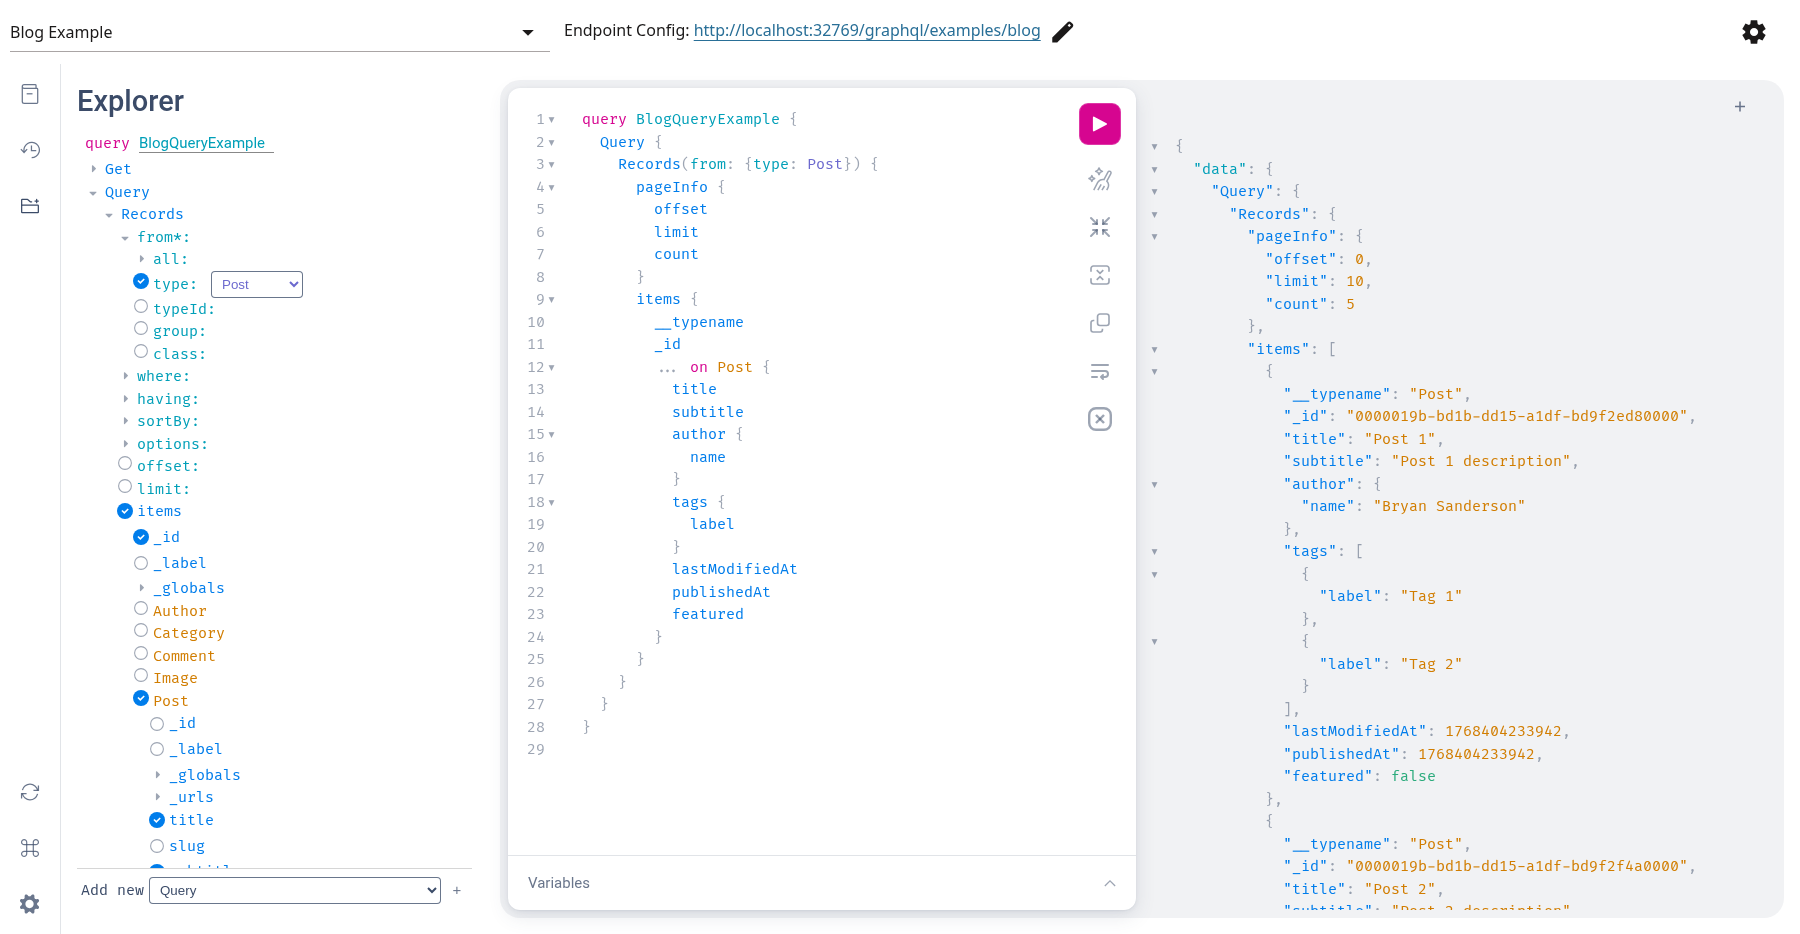Open settings with the gear icon
The height and width of the screenshot is (934, 1800).
tap(1754, 32)
